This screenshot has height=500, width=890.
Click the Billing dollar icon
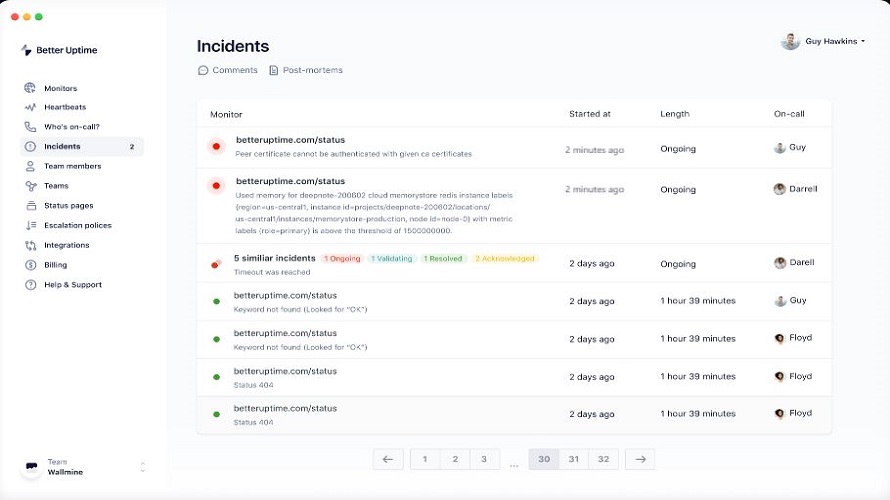point(31,265)
